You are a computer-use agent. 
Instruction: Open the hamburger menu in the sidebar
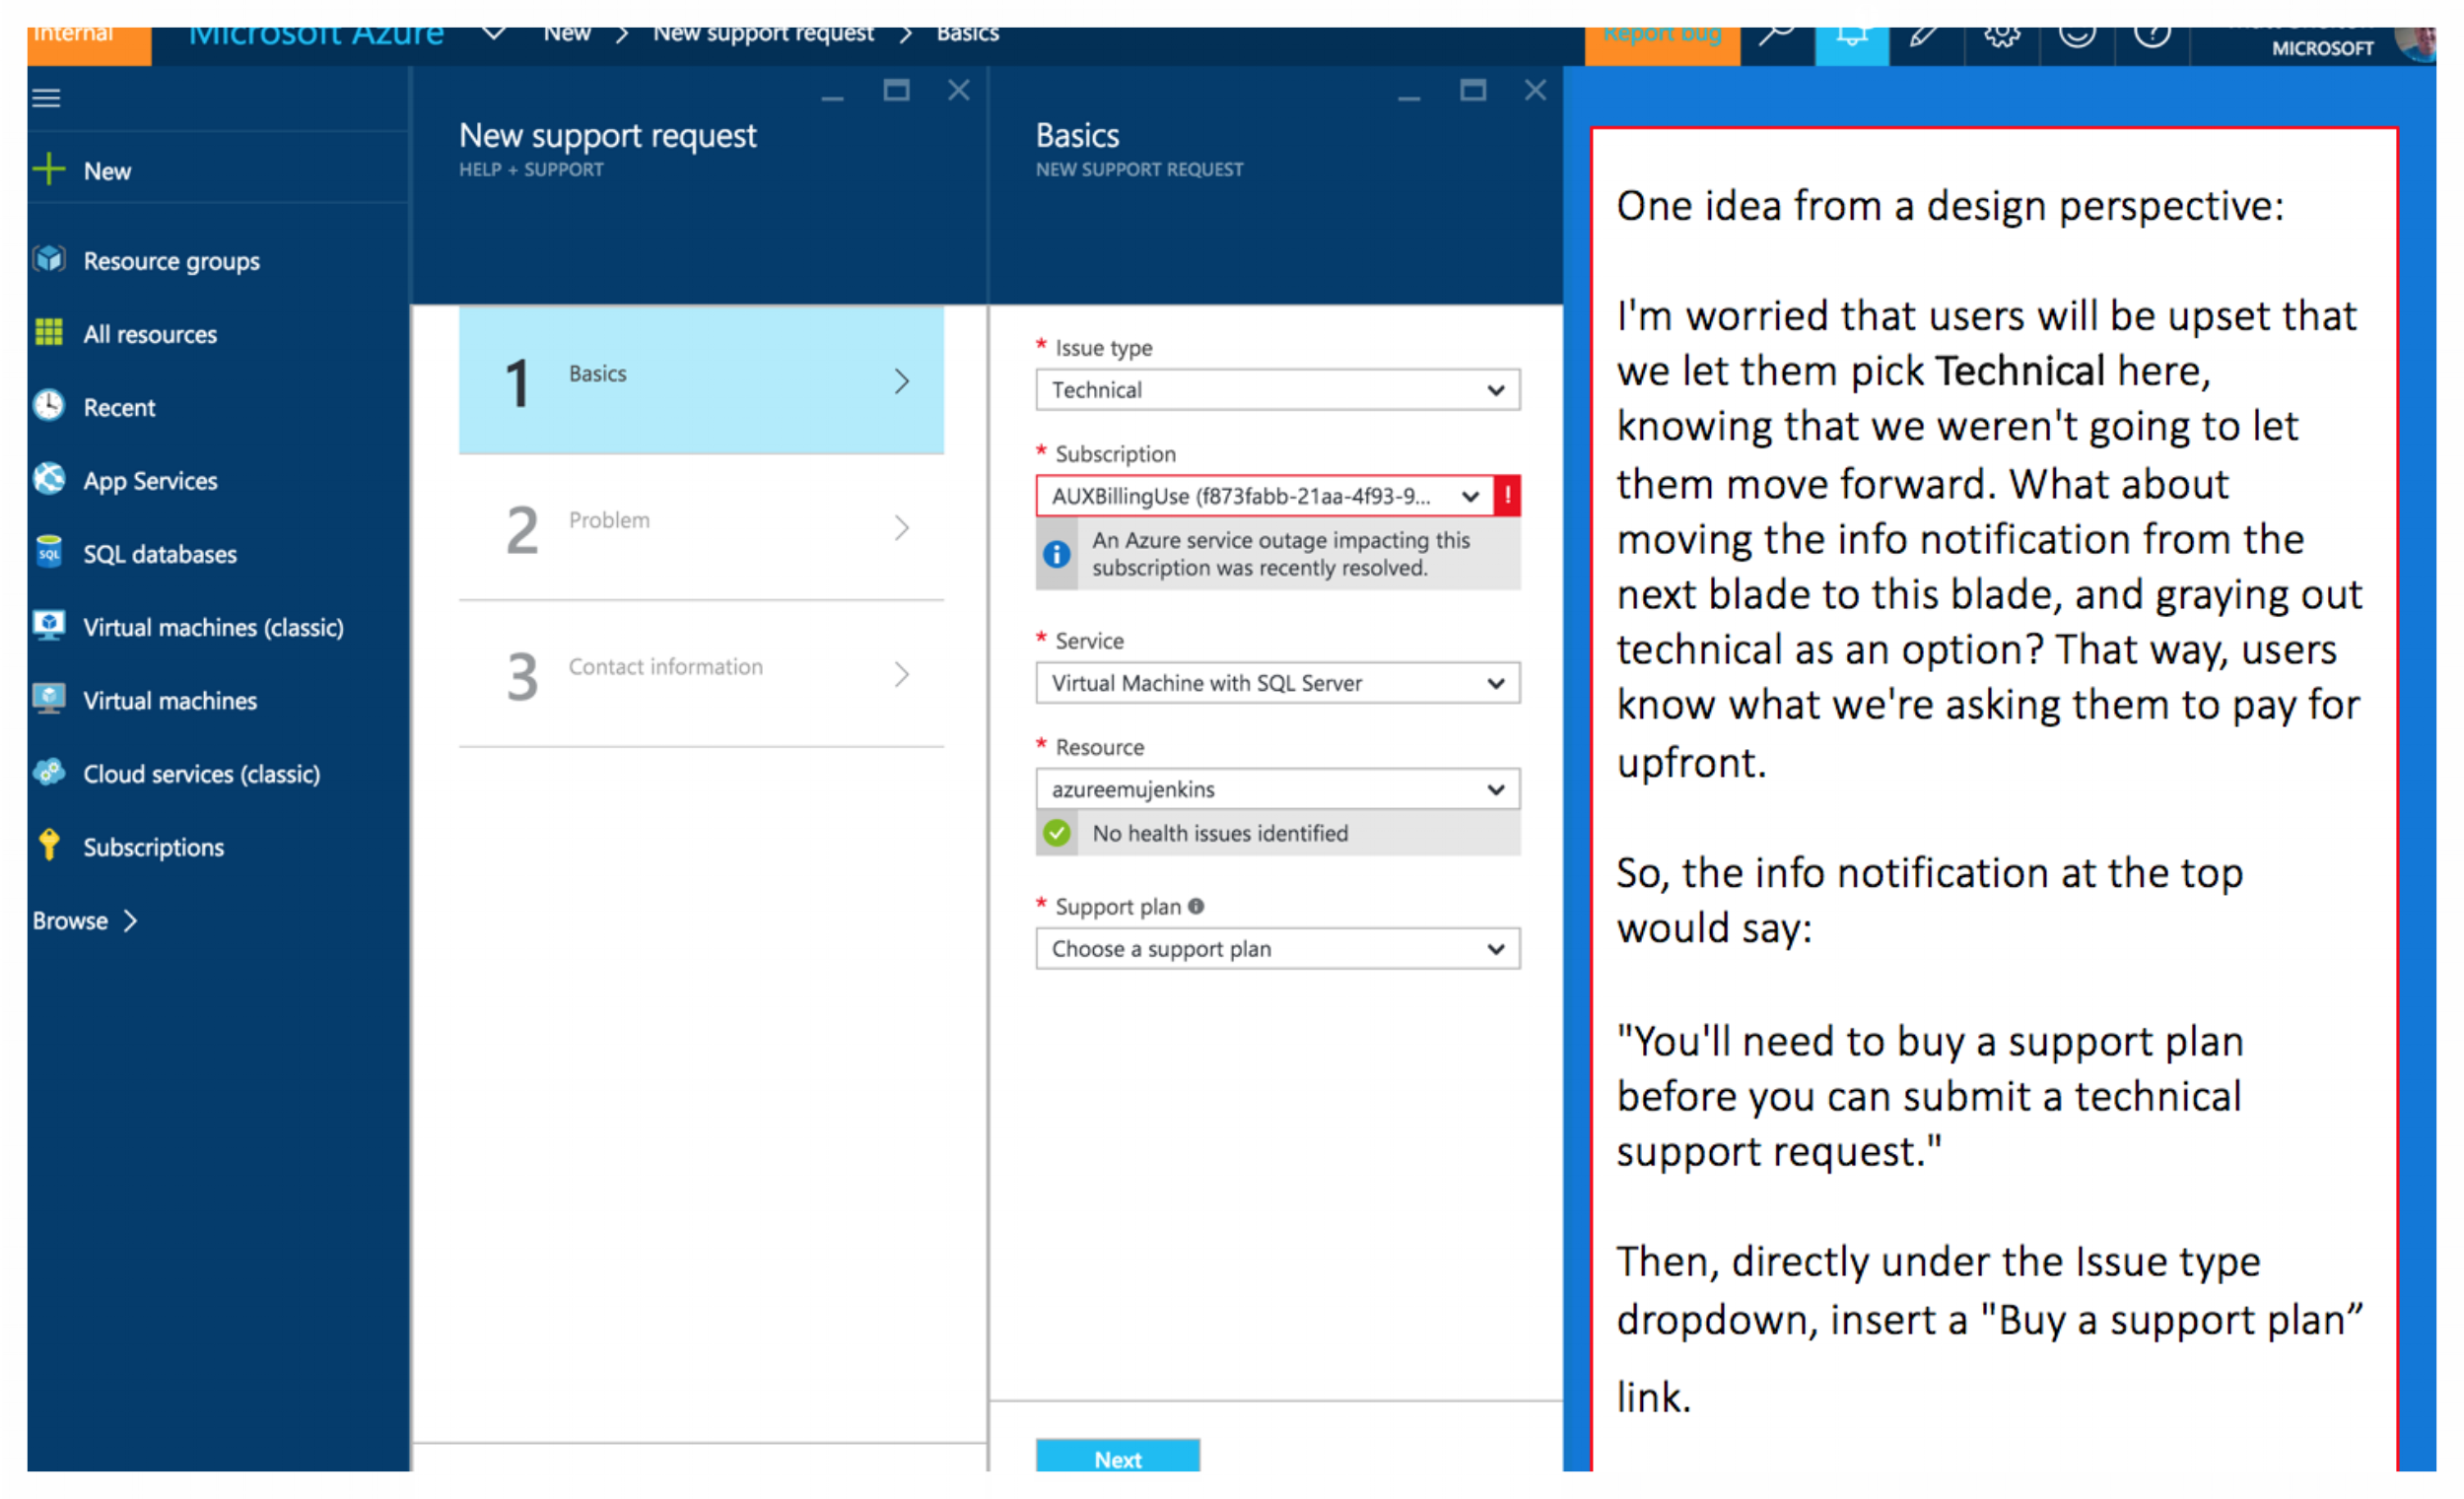(46, 98)
